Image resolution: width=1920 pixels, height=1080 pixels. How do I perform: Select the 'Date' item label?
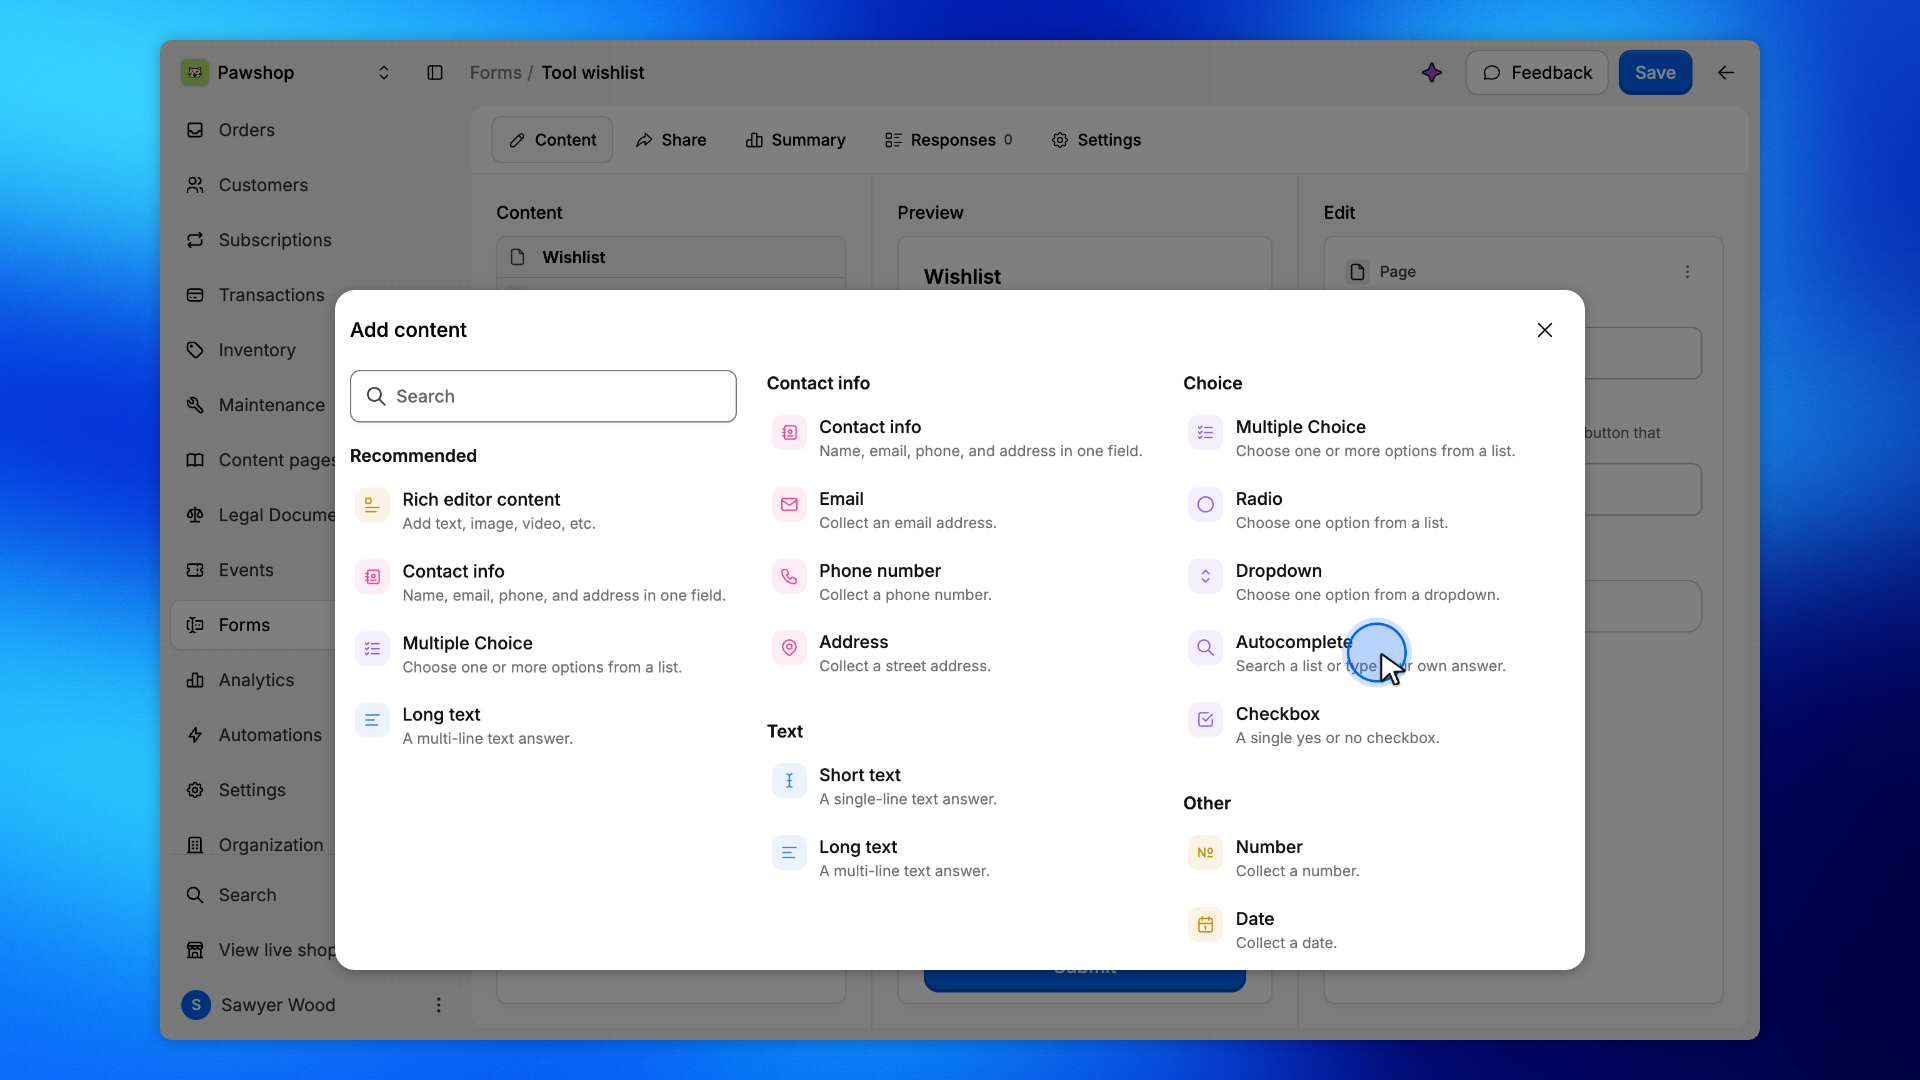[1254, 919]
